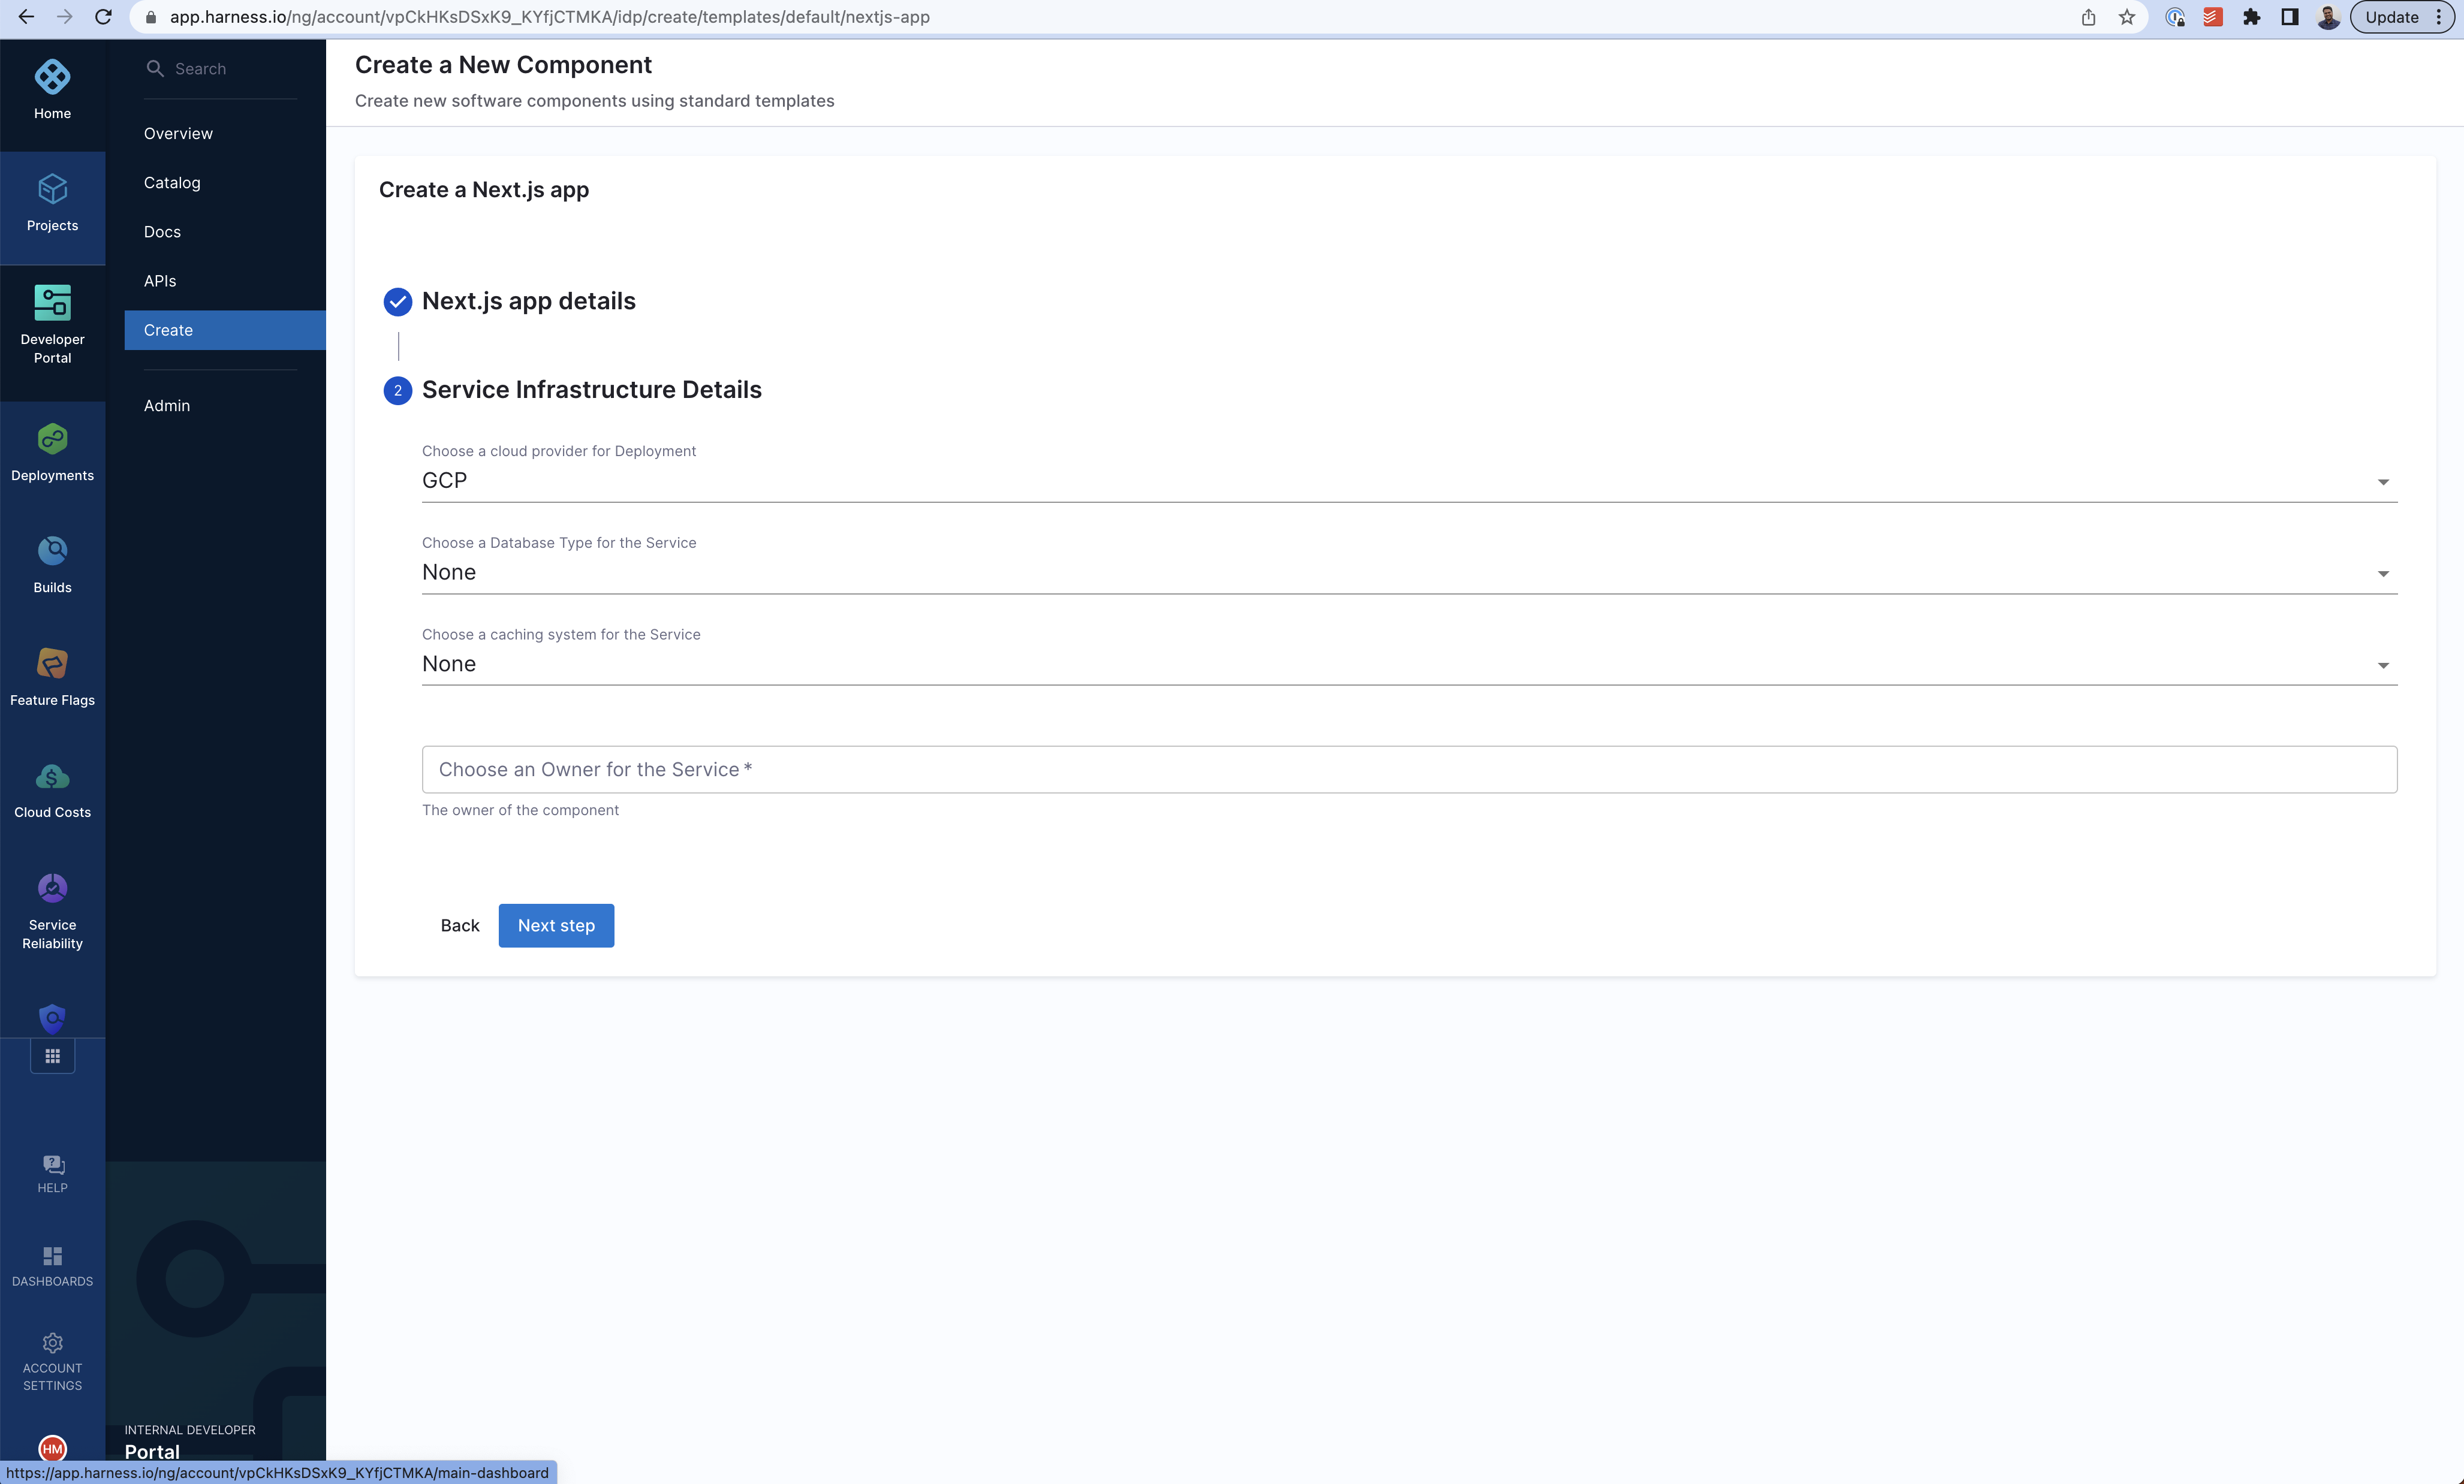Click the Deployments module icon
This screenshot has width=2464, height=1484.
pos(52,439)
